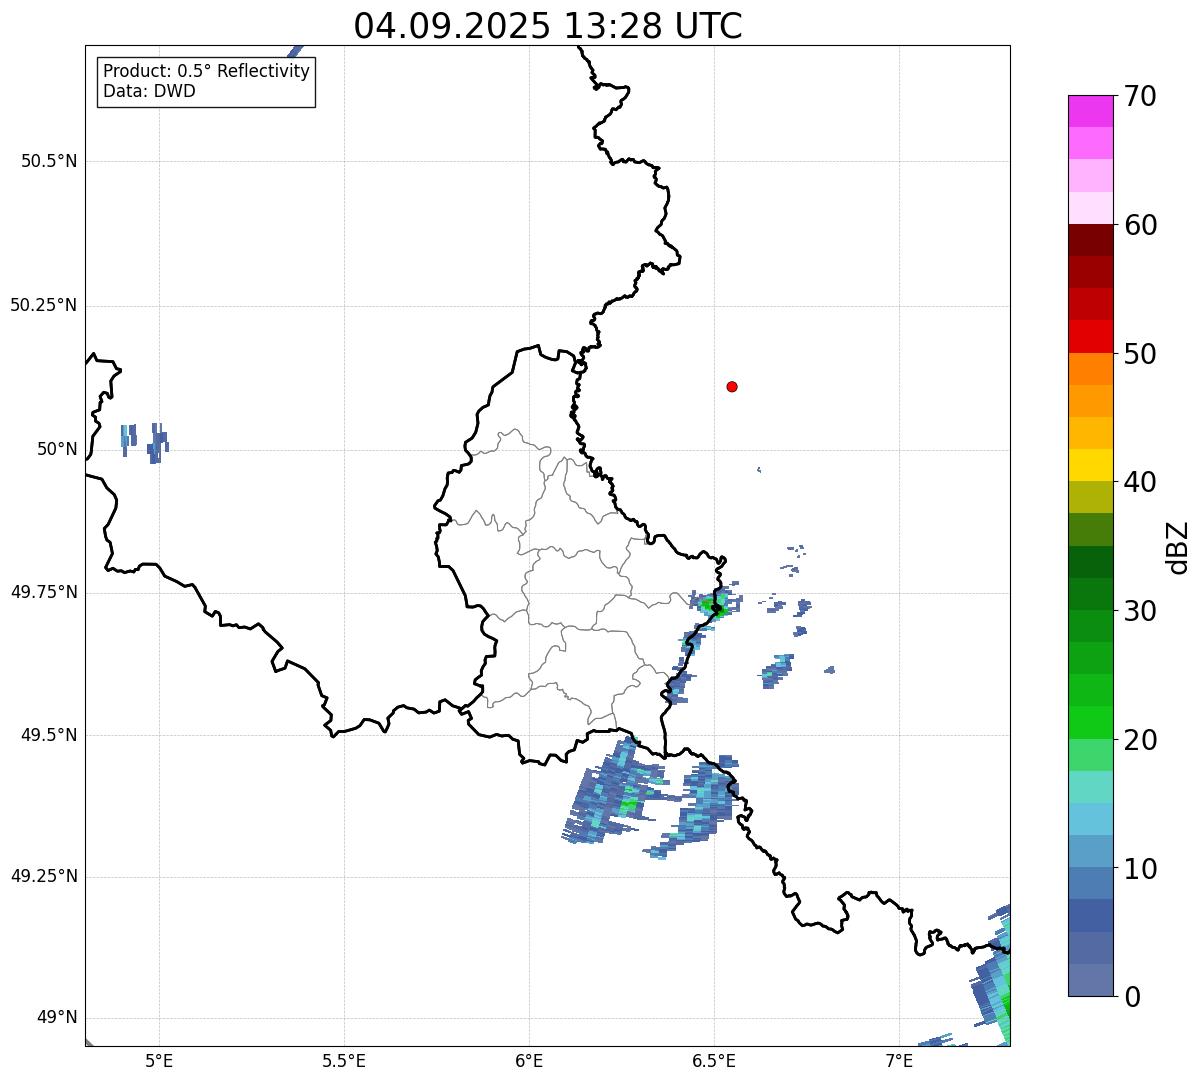Click the colorbar value 70
The height and width of the screenshot is (1081, 1202).
tap(1141, 96)
